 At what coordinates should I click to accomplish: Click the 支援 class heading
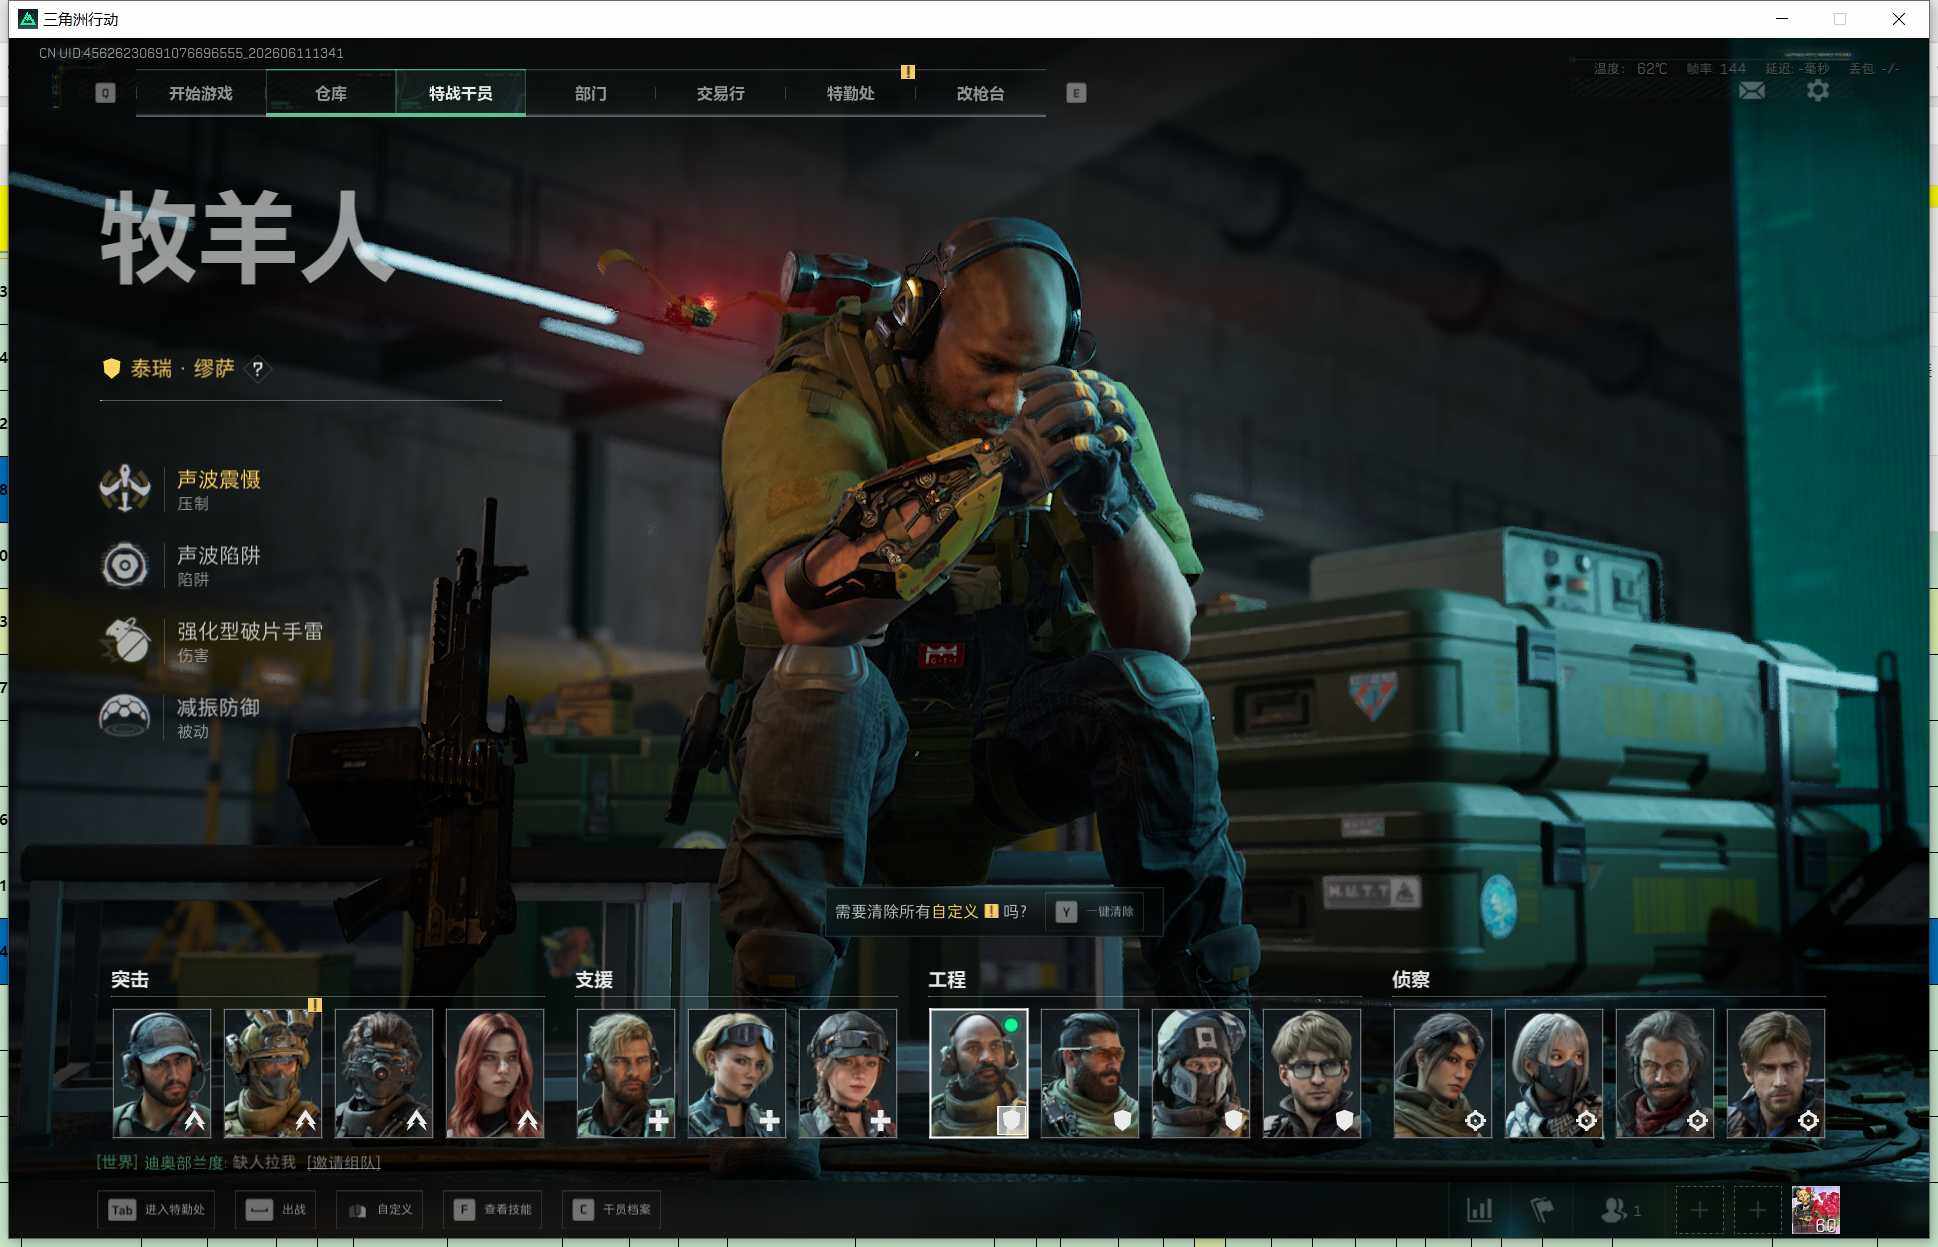tap(594, 980)
